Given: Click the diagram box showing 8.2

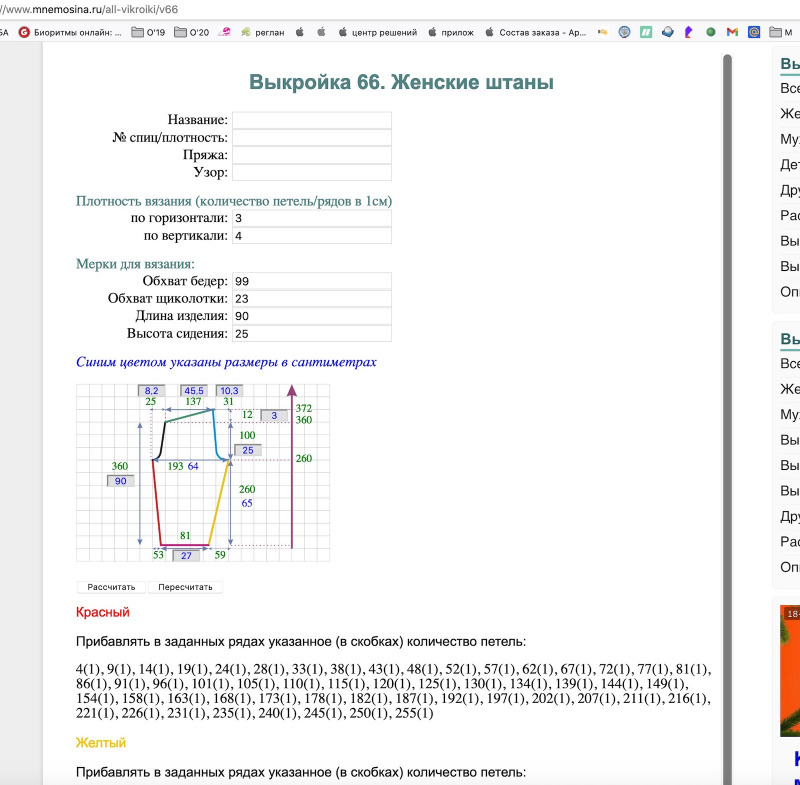Looking at the screenshot, I should (x=151, y=391).
